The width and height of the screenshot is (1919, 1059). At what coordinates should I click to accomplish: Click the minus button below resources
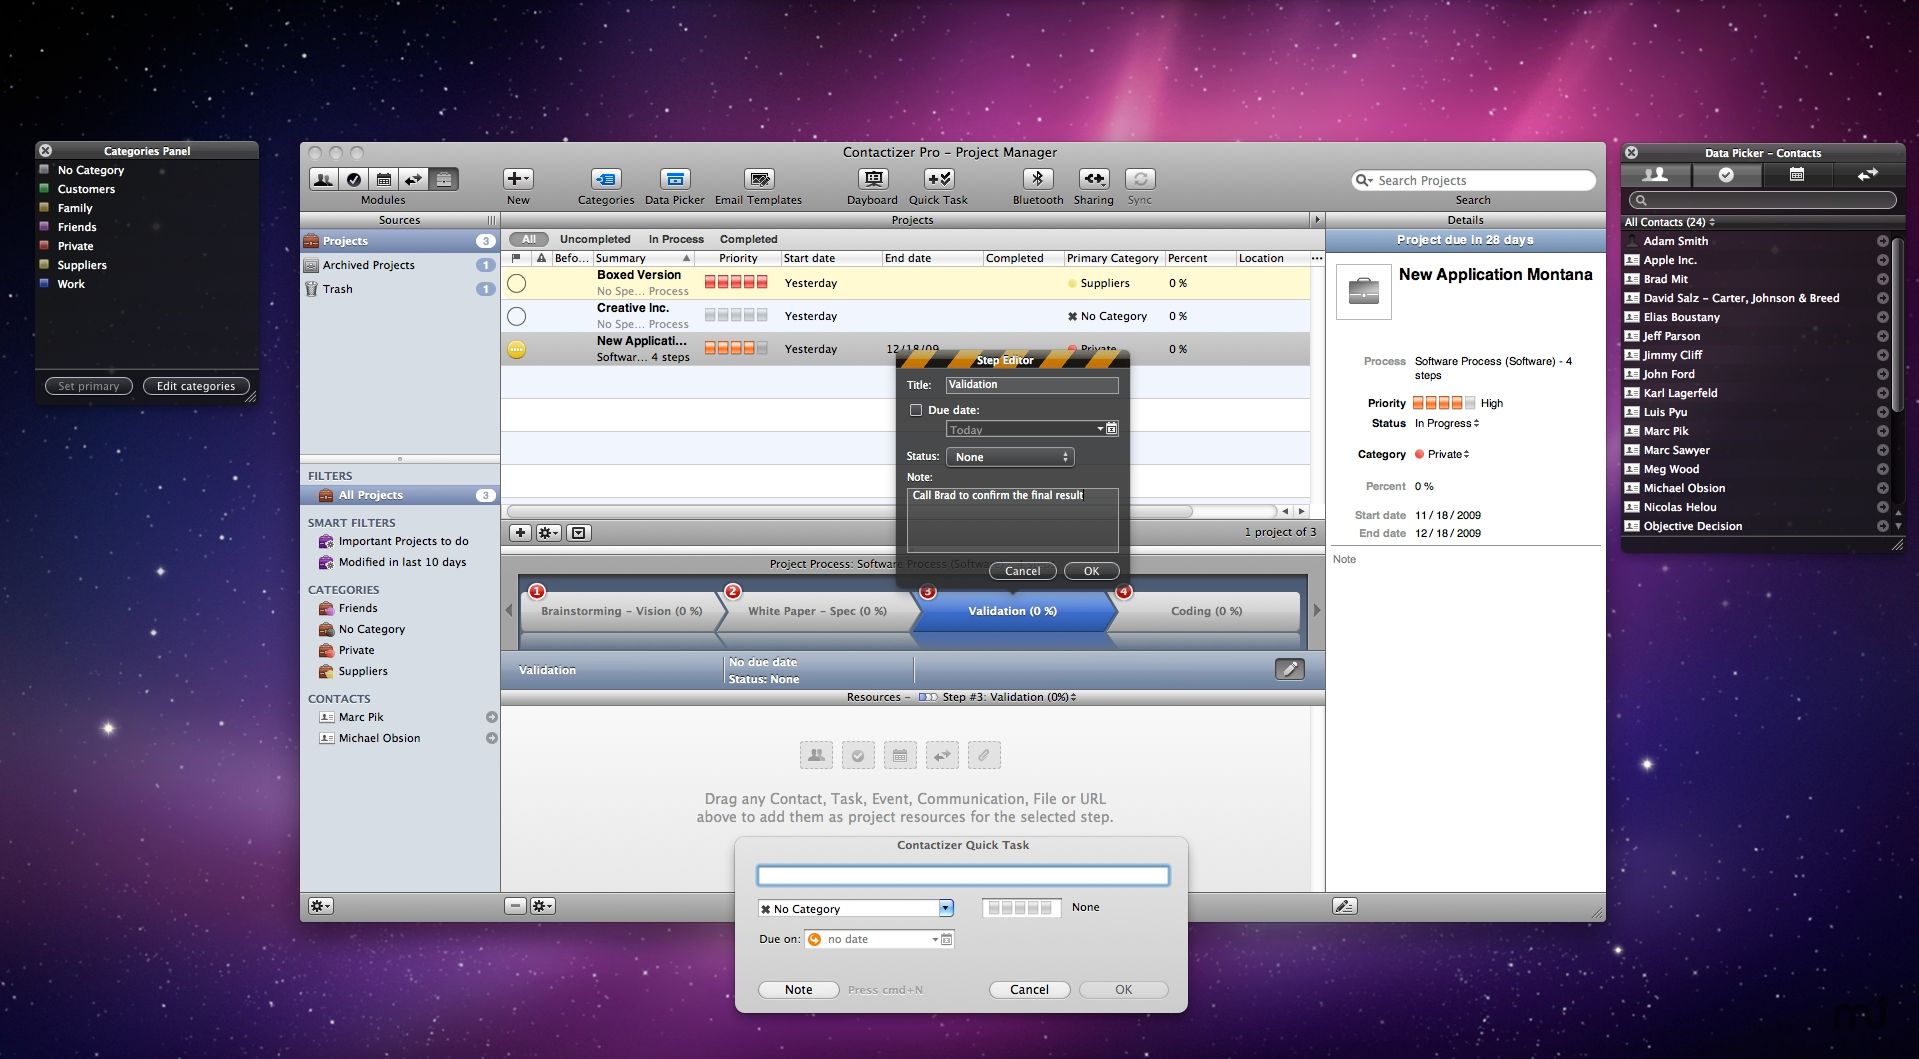pyautogui.click(x=515, y=906)
